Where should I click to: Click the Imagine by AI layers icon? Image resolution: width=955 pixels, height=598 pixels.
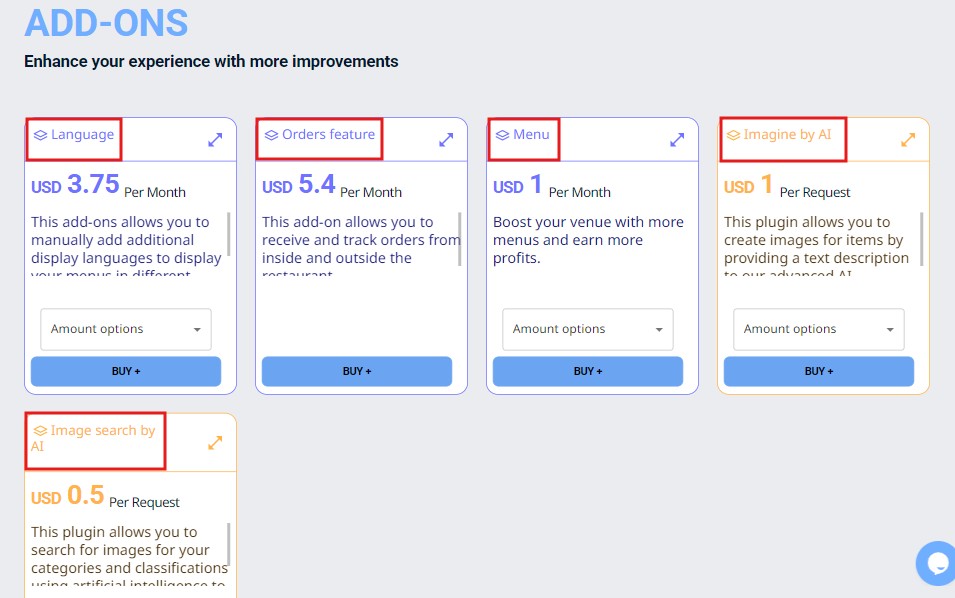point(733,135)
